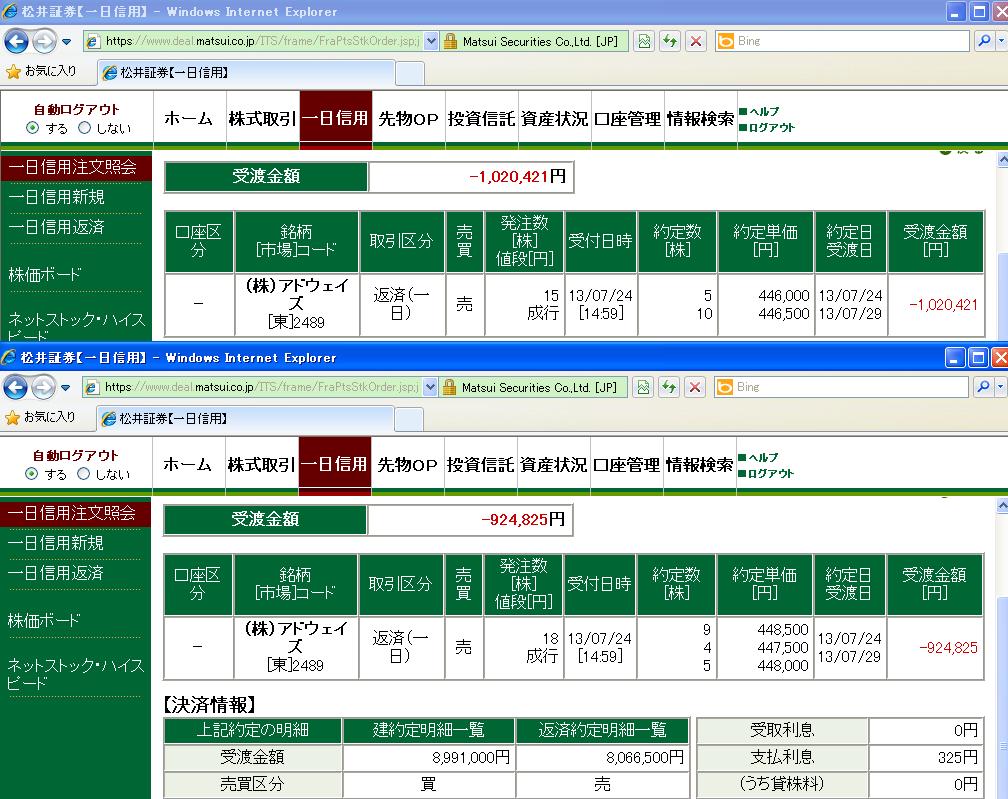Screen dimensions: 1008x799
Task: Select the しない auto-logout radio in the lower window
Action: click(x=84, y=474)
